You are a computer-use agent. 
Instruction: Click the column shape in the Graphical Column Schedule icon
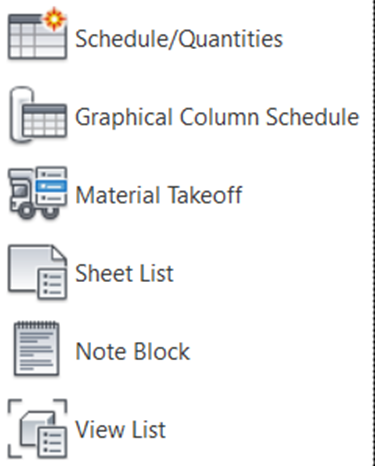(x=19, y=114)
